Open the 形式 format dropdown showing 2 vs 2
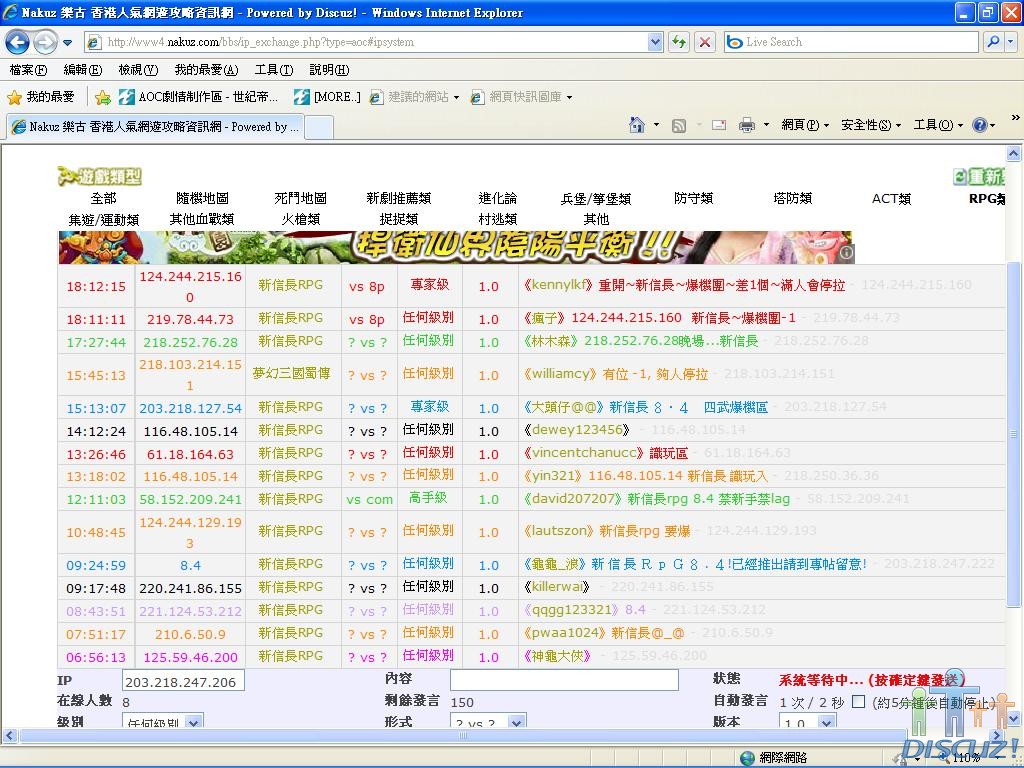The height and width of the screenshot is (768, 1024). pyautogui.click(x=516, y=722)
